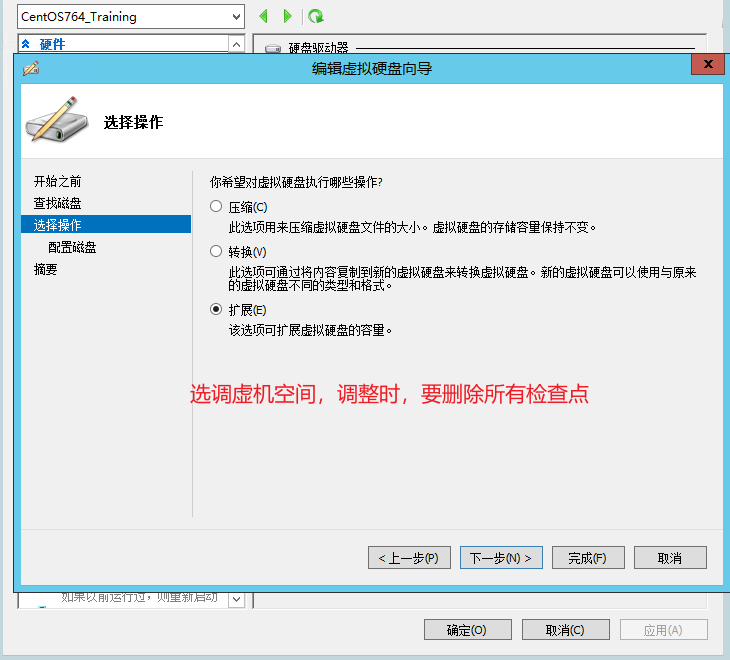Click the scroll up arrow in hardware list
The height and width of the screenshot is (660, 730).
(237, 45)
